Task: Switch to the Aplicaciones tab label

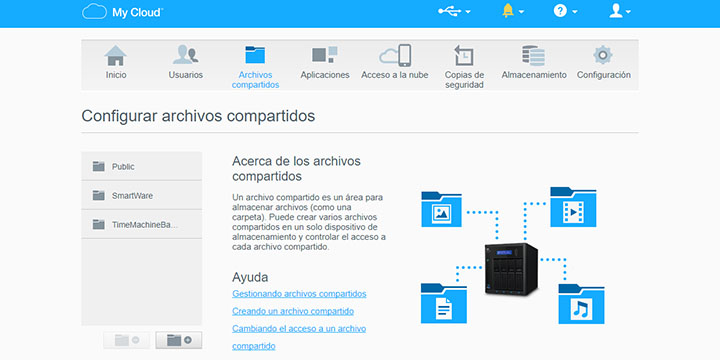Action: (x=325, y=75)
